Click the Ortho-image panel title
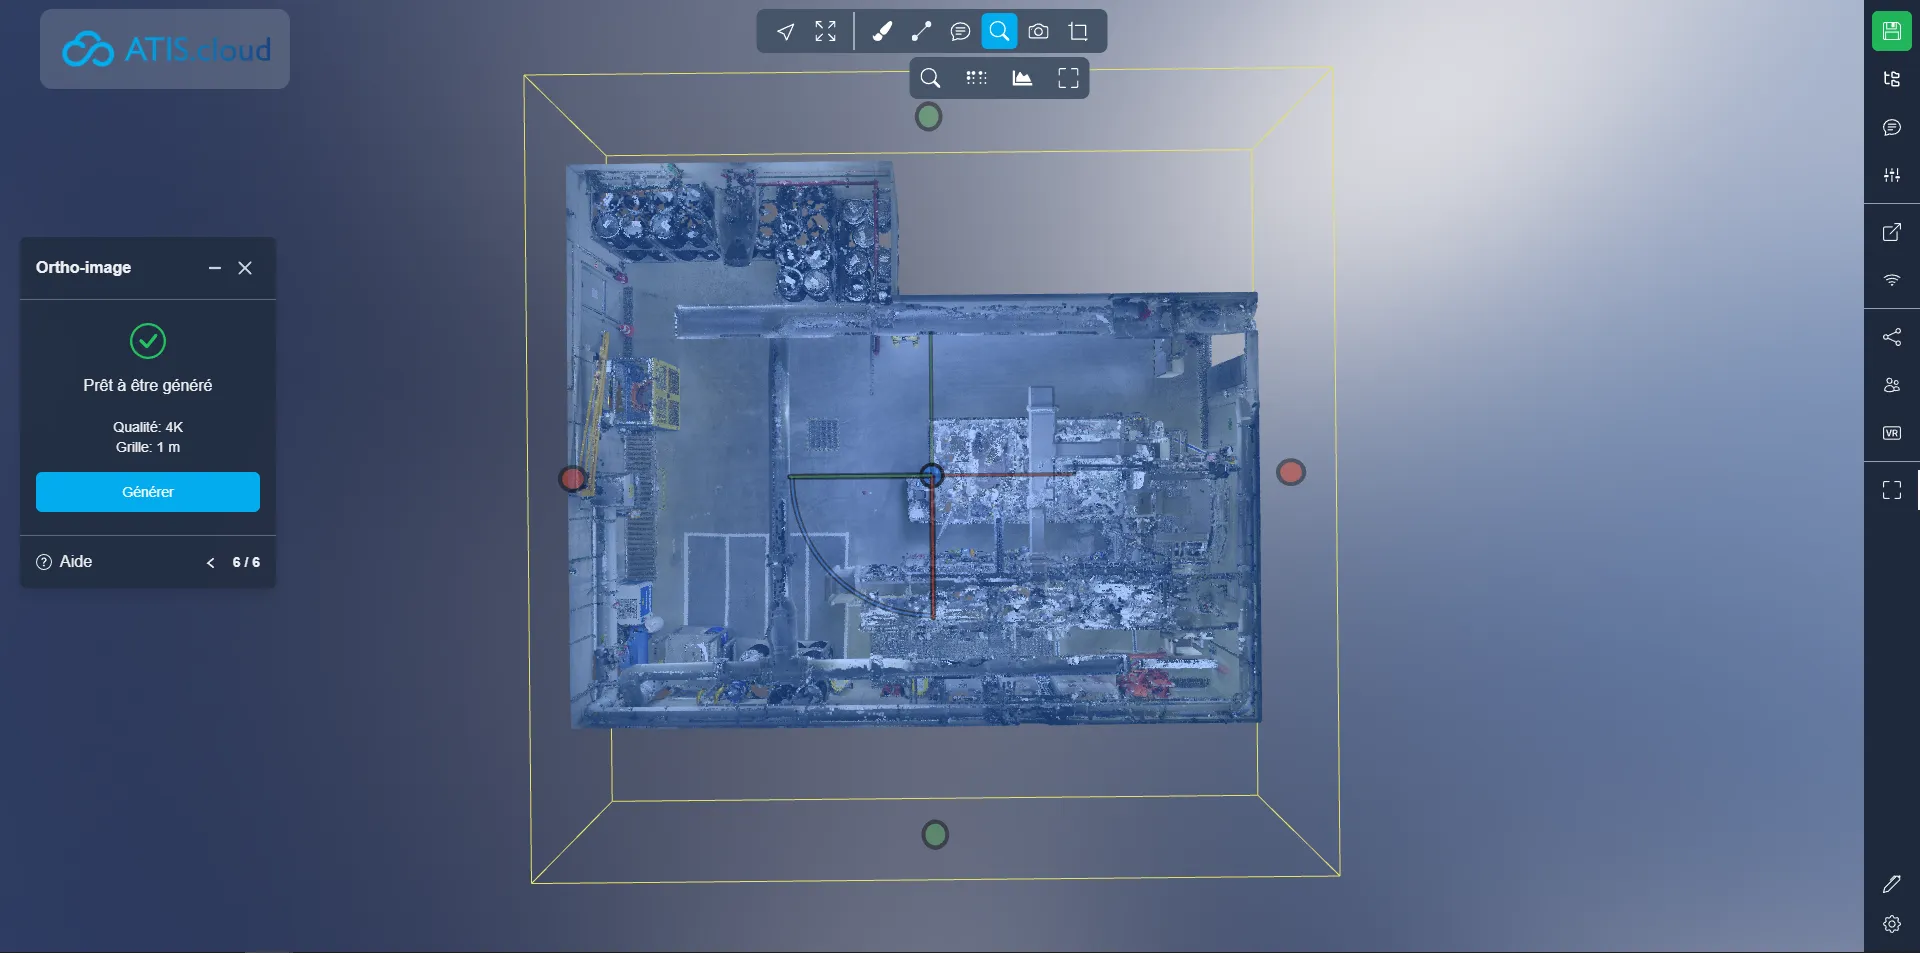Screen dimensions: 1920x953 [x=84, y=267]
